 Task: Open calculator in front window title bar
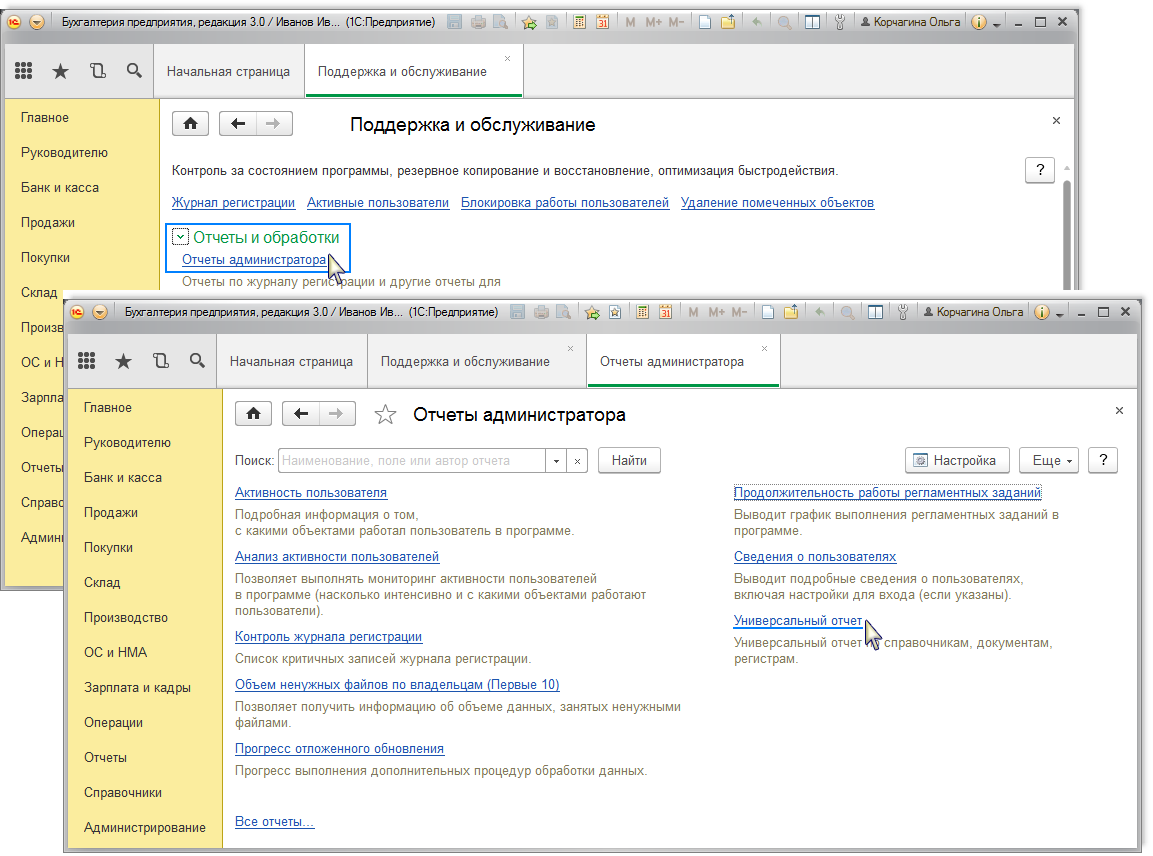643,312
